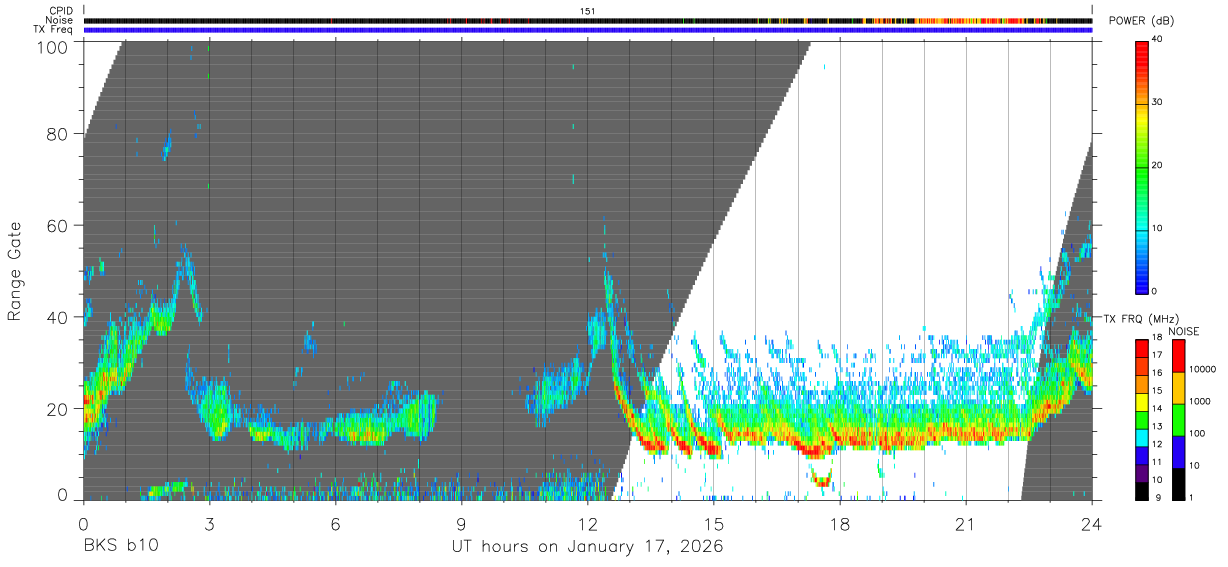Click the POWER (dB) legend title
The width and height of the screenshot is (1228, 567).
point(1140,21)
